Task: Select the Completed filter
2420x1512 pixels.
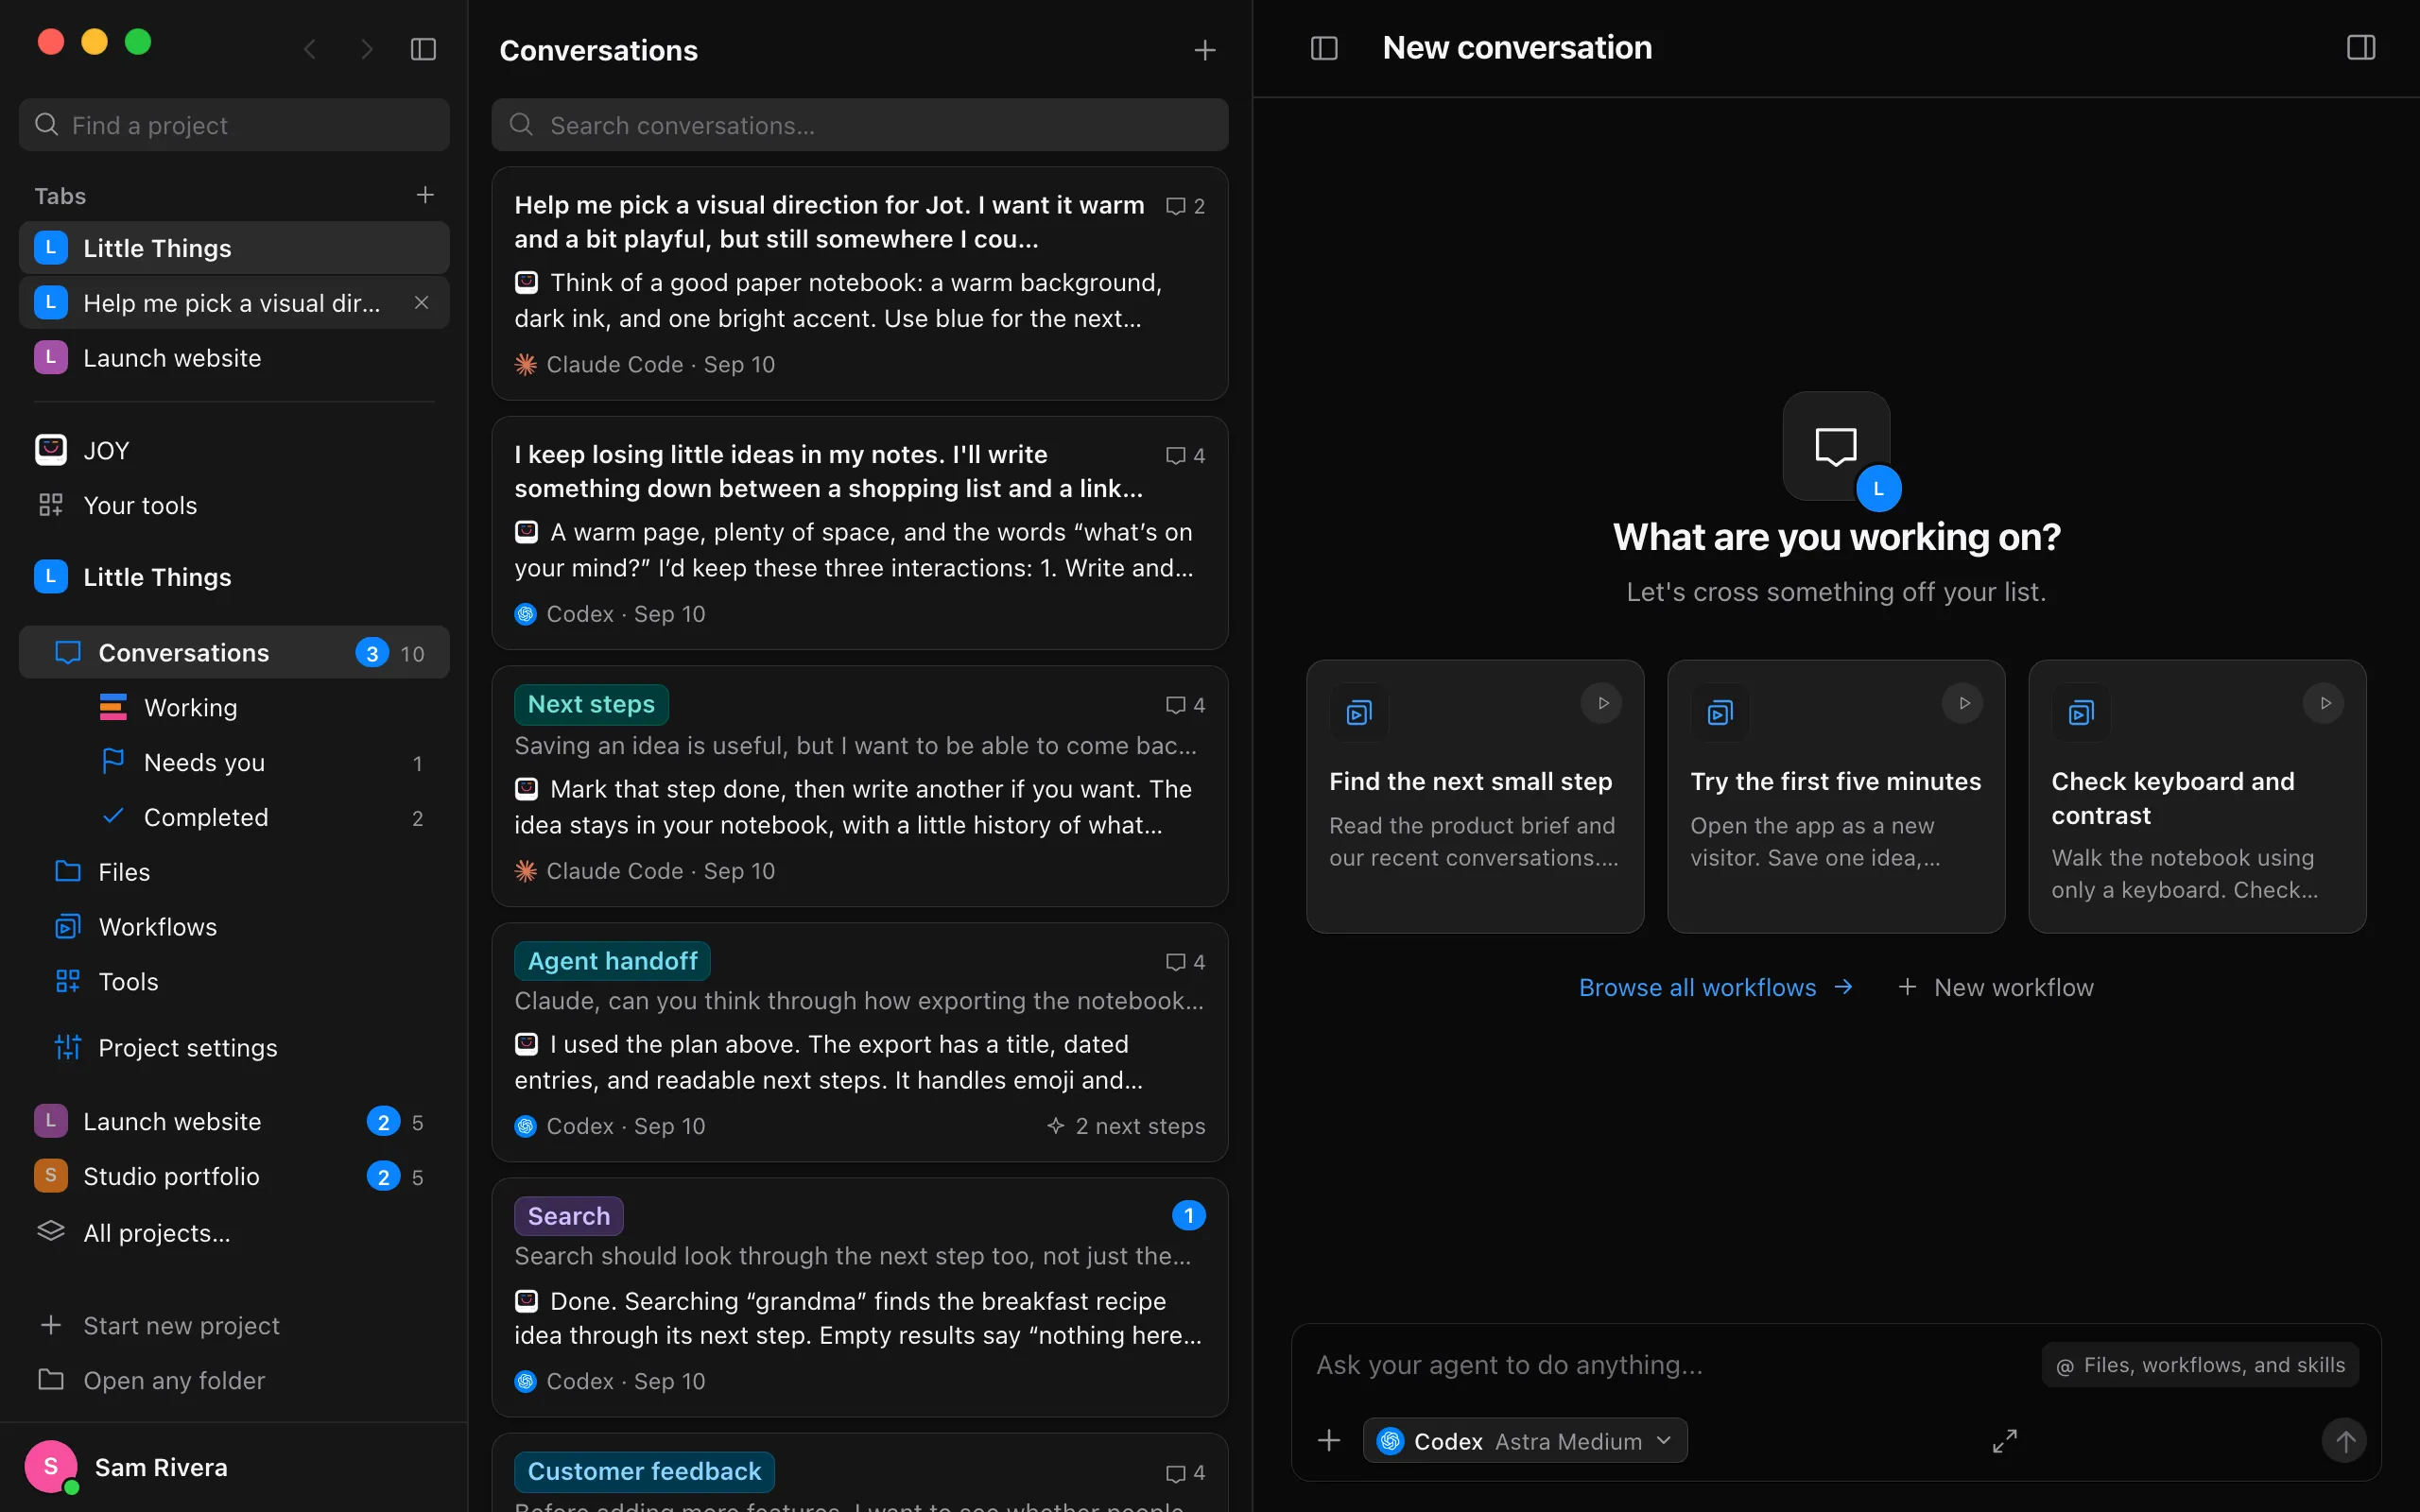Action: [x=234, y=817]
